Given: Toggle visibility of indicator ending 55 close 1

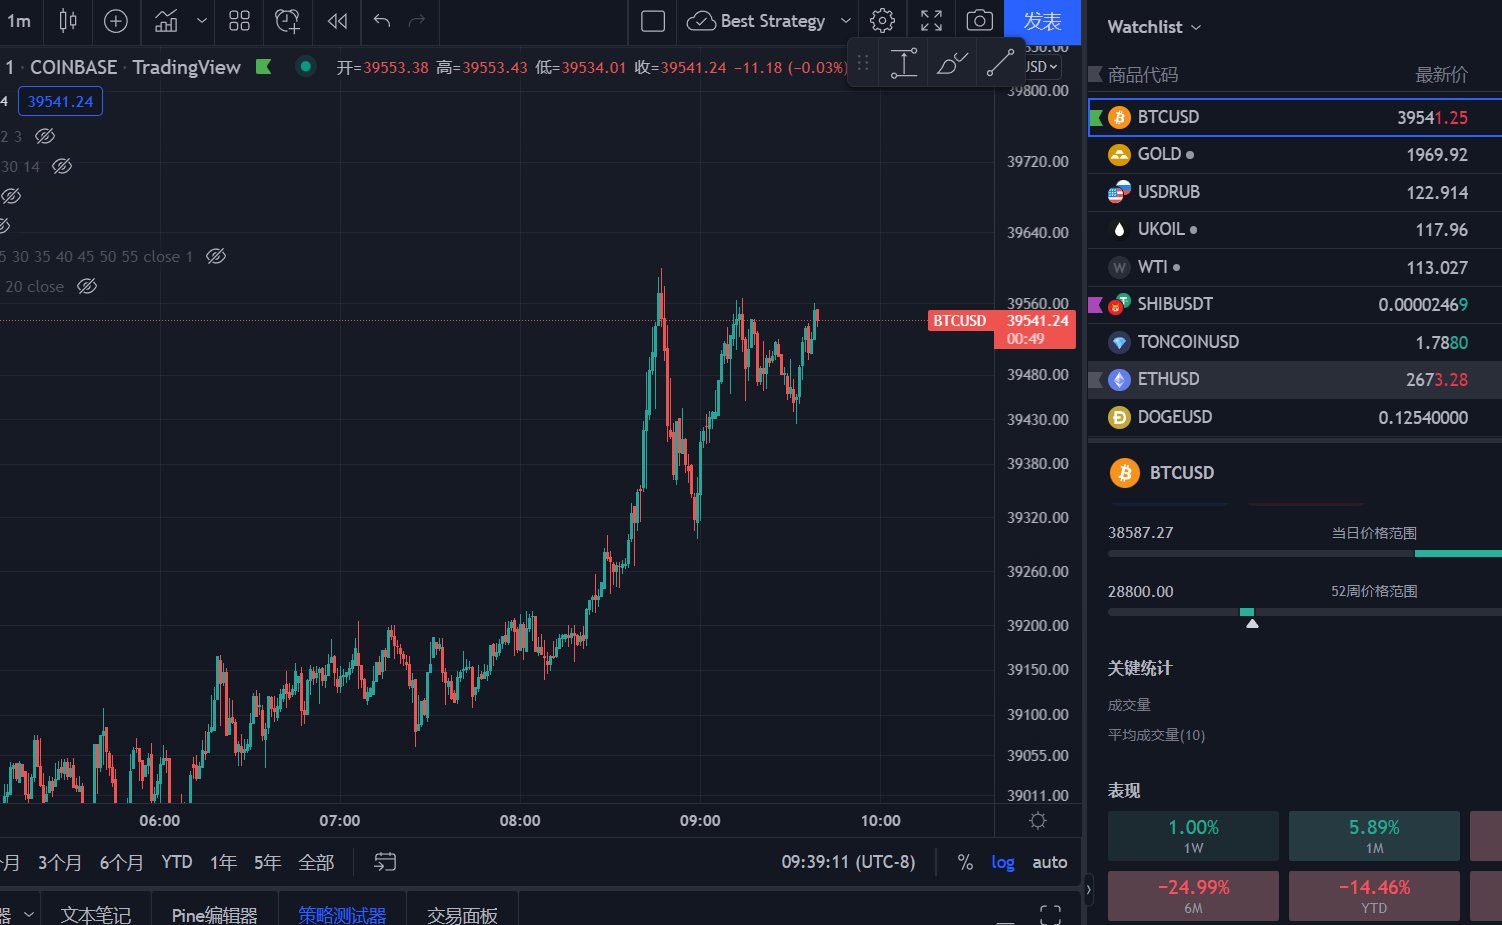Looking at the screenshot, I should coord(216,256).
